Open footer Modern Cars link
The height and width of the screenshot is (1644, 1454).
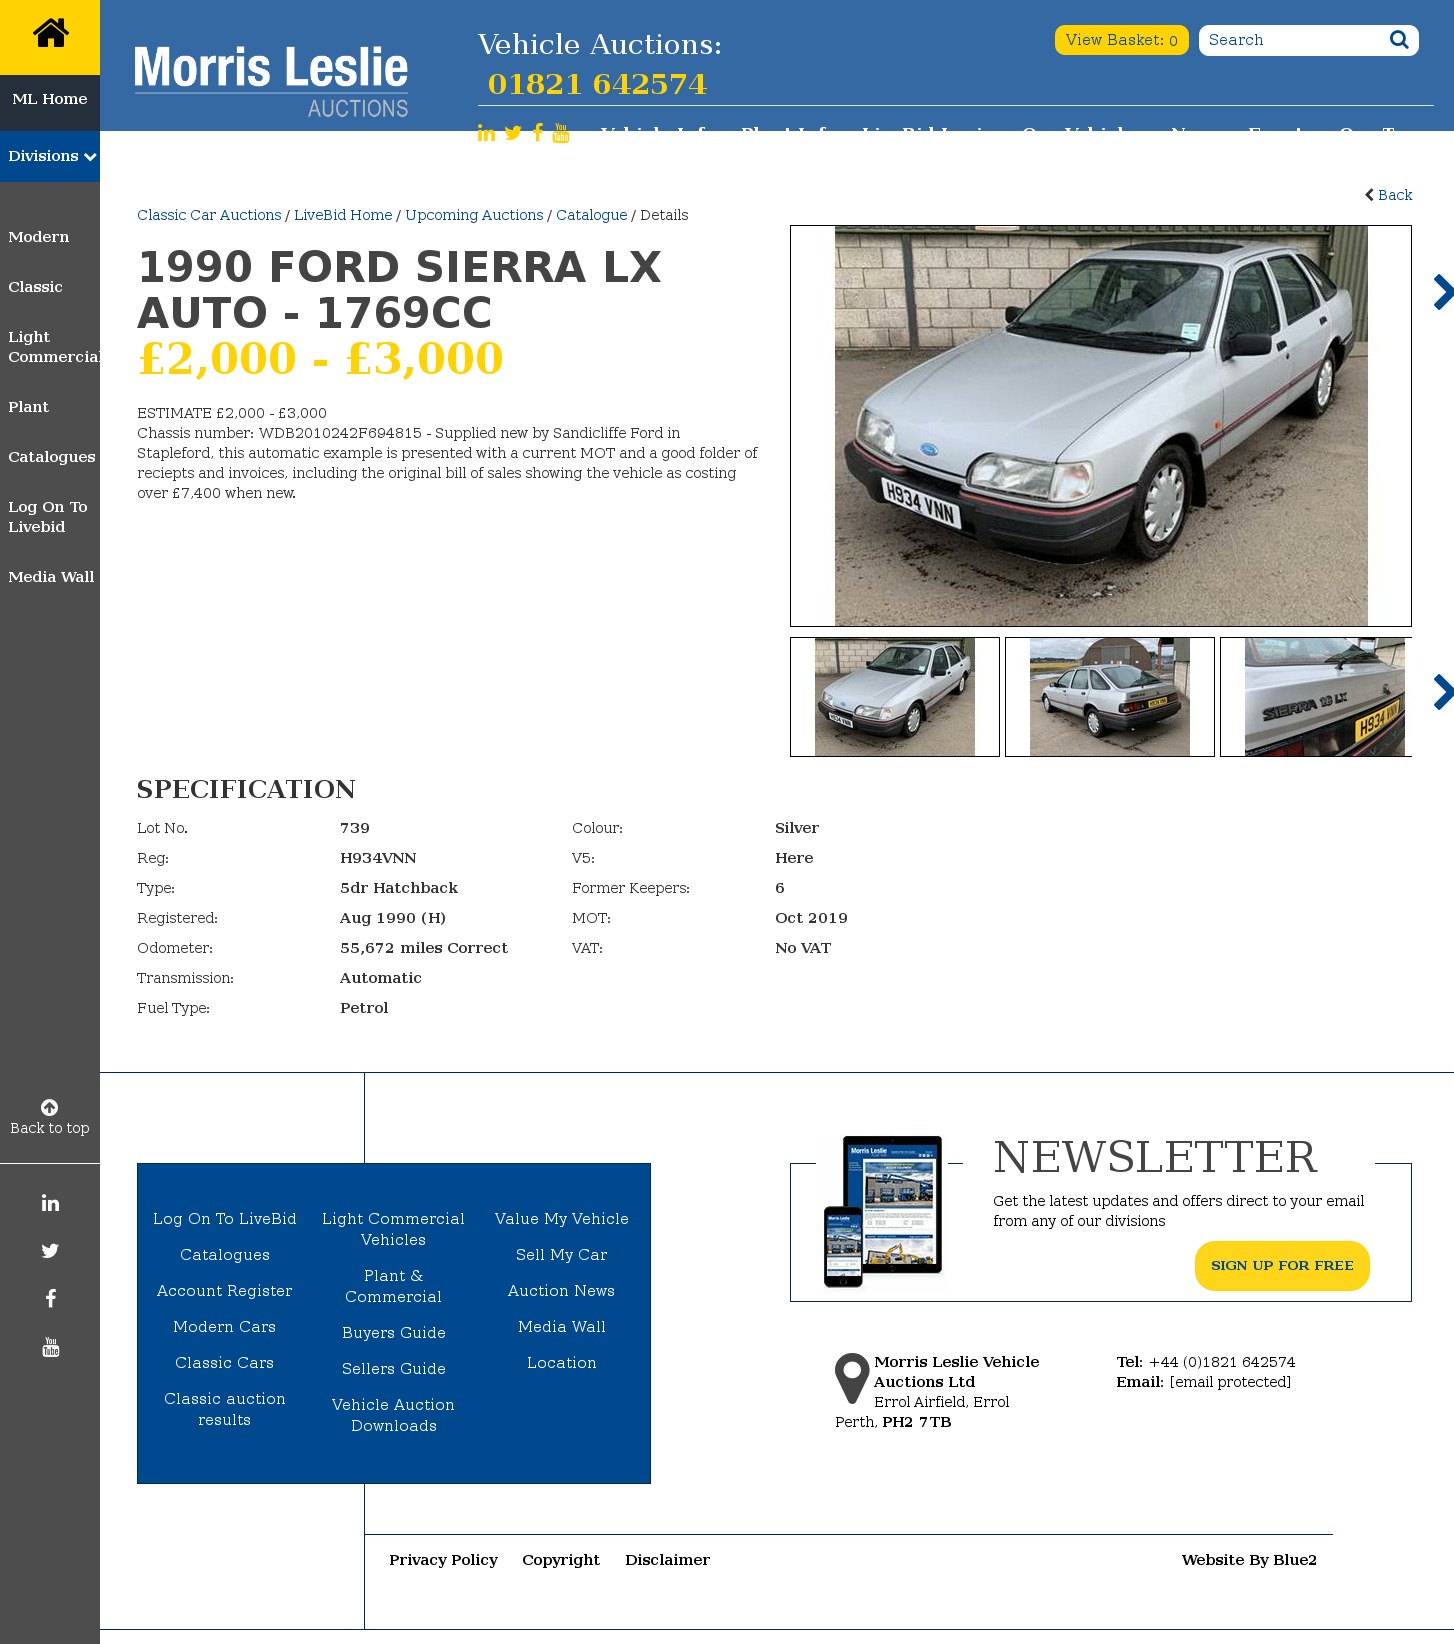(x=225, y=1327)
